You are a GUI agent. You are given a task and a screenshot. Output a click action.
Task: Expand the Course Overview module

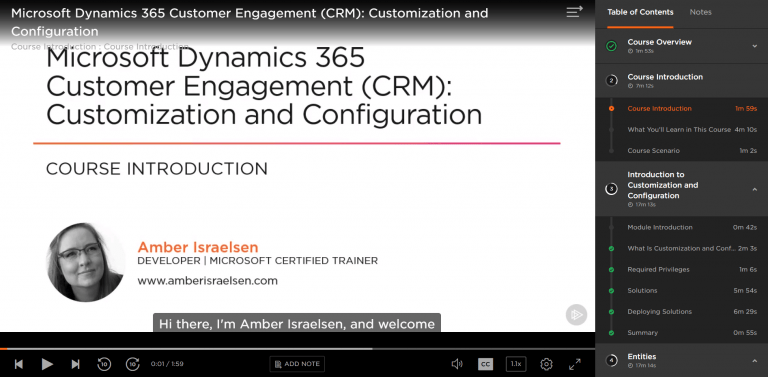(755, 46)
